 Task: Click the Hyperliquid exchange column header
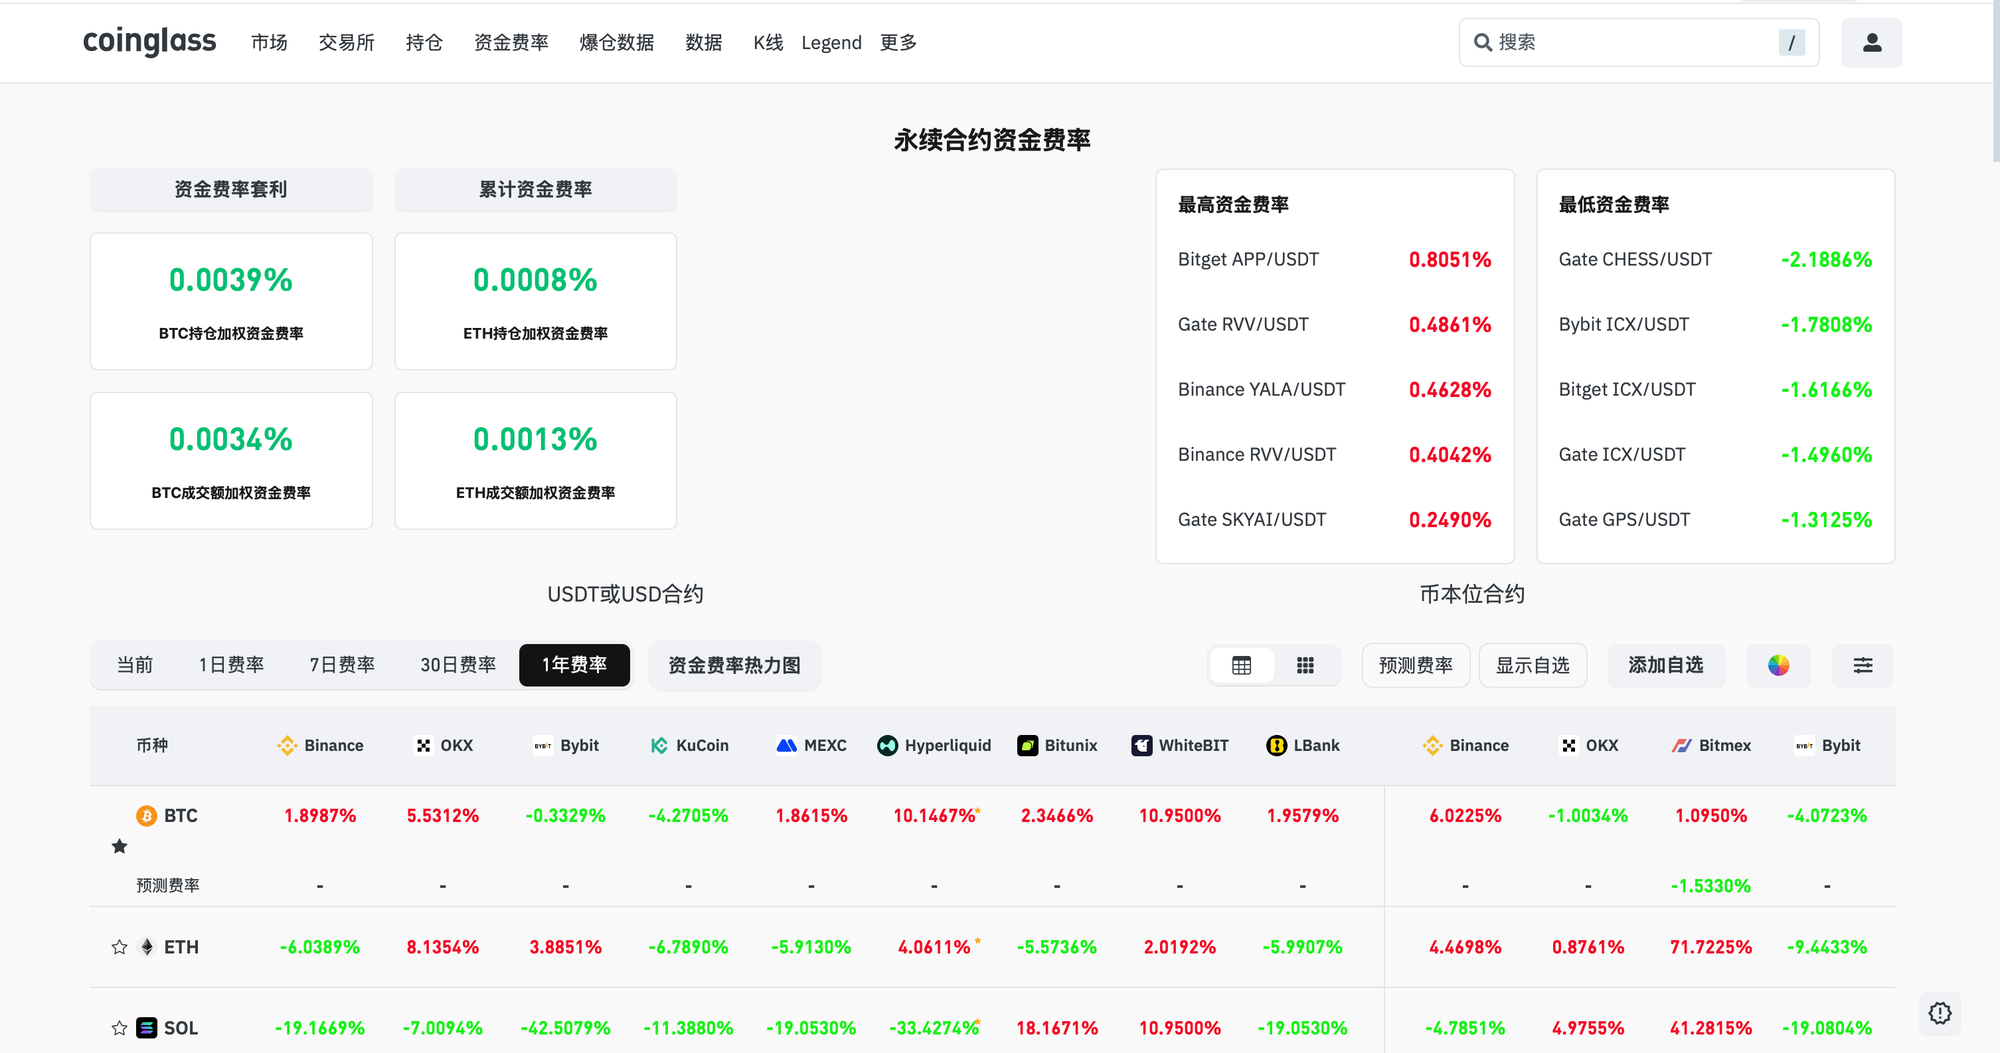[x=934, y=746]
